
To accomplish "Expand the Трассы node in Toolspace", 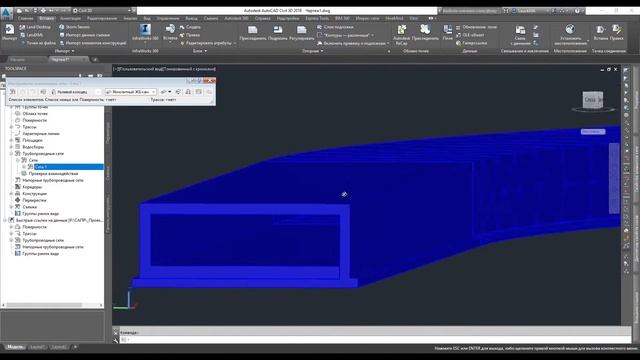I will (x=11, y=127).
